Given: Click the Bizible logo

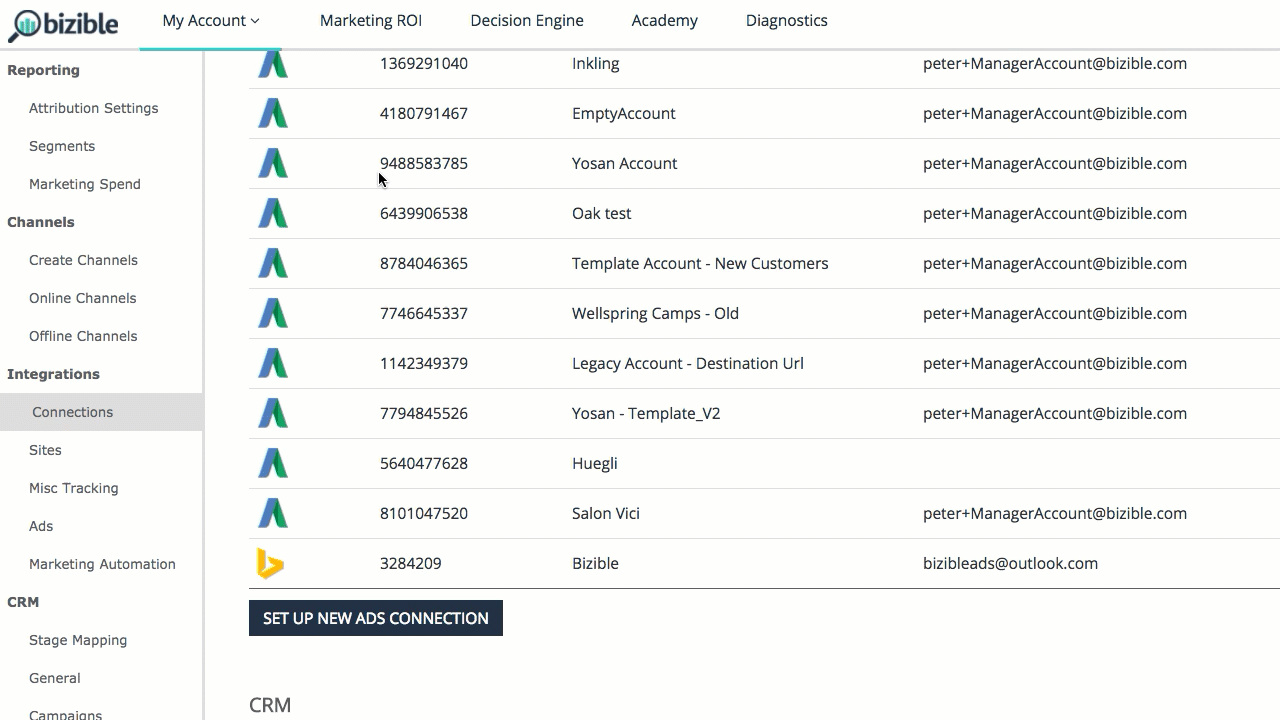Looking at the screenshot, I should (x=63, y=21).
